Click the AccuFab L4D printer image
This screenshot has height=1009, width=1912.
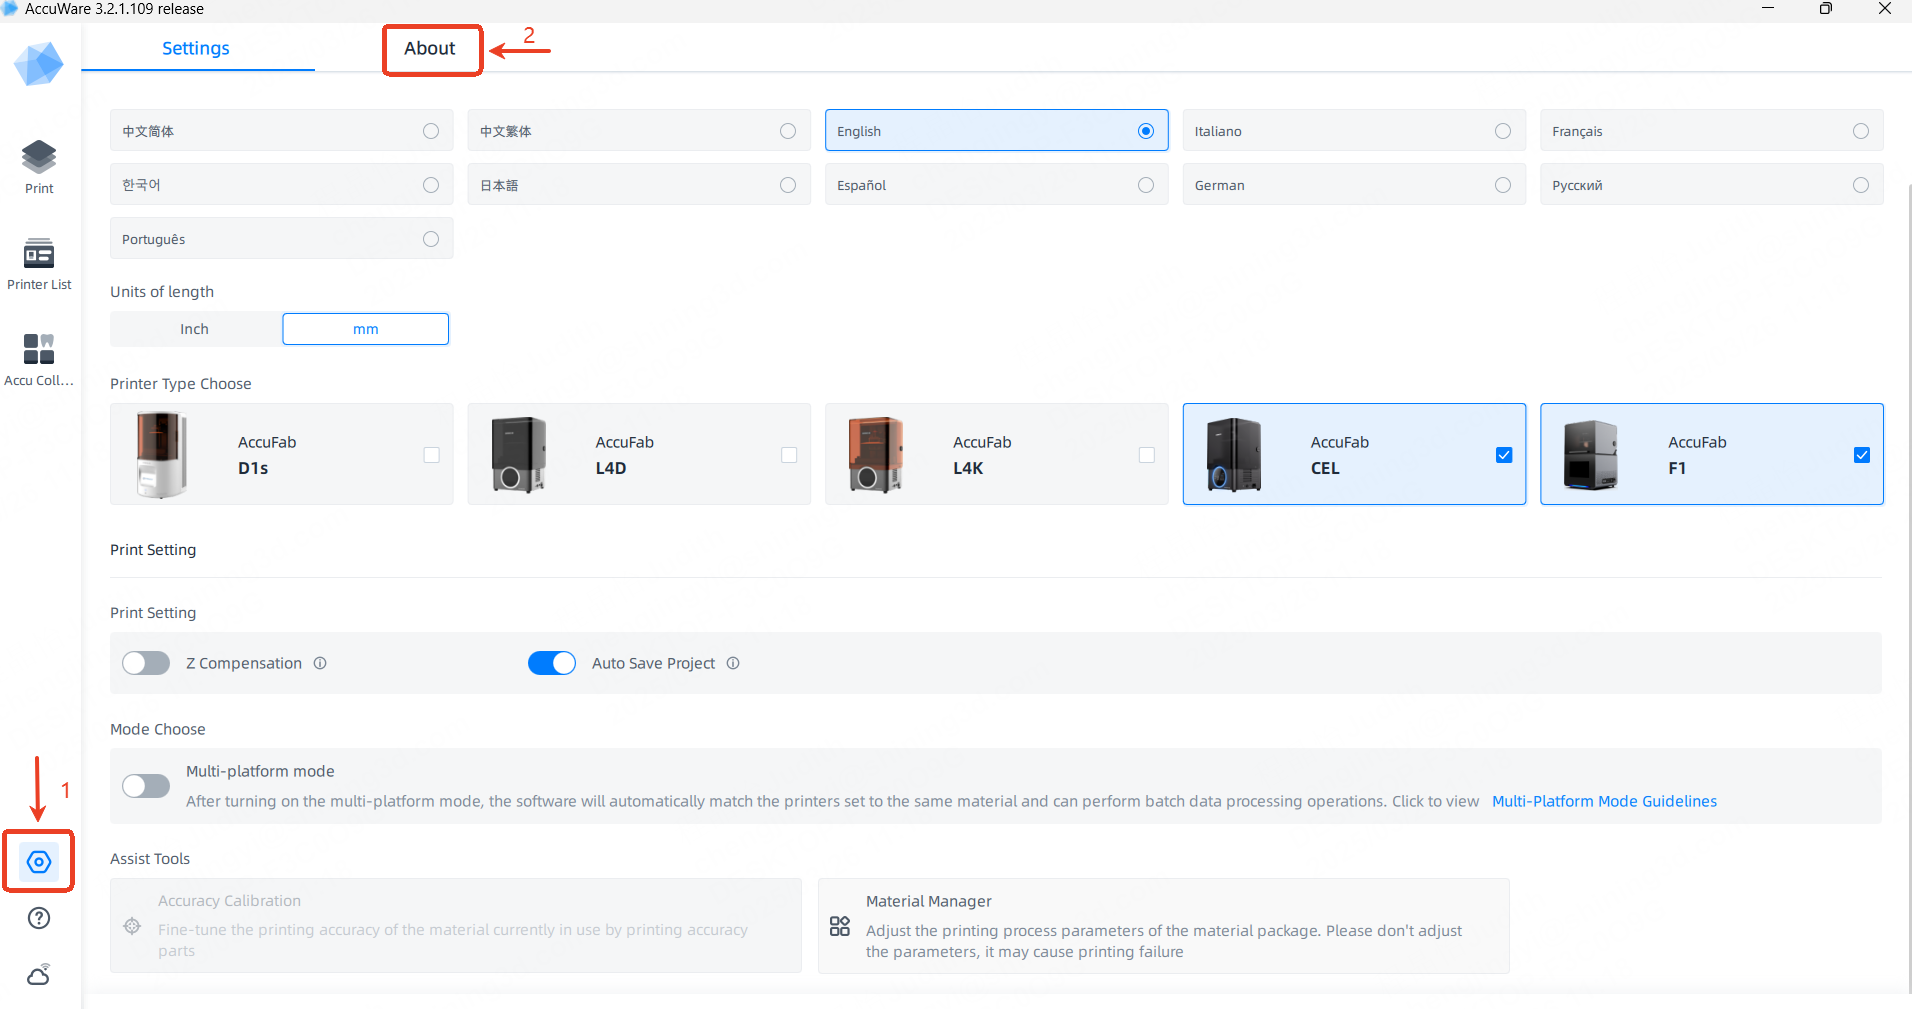tap(519, 455)
